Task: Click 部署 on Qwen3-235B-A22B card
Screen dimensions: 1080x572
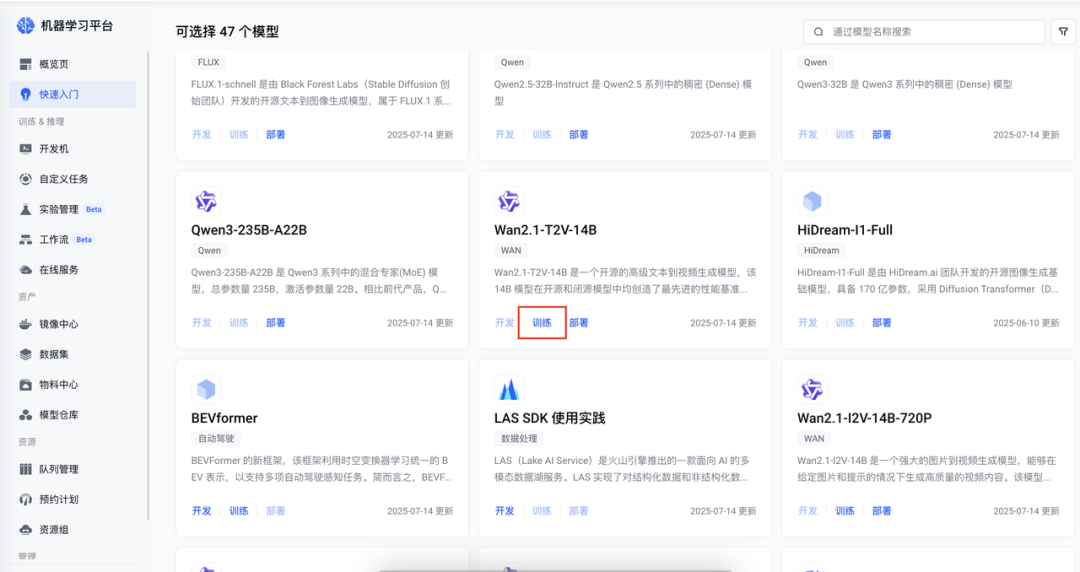Action: (x=276, y=323)
